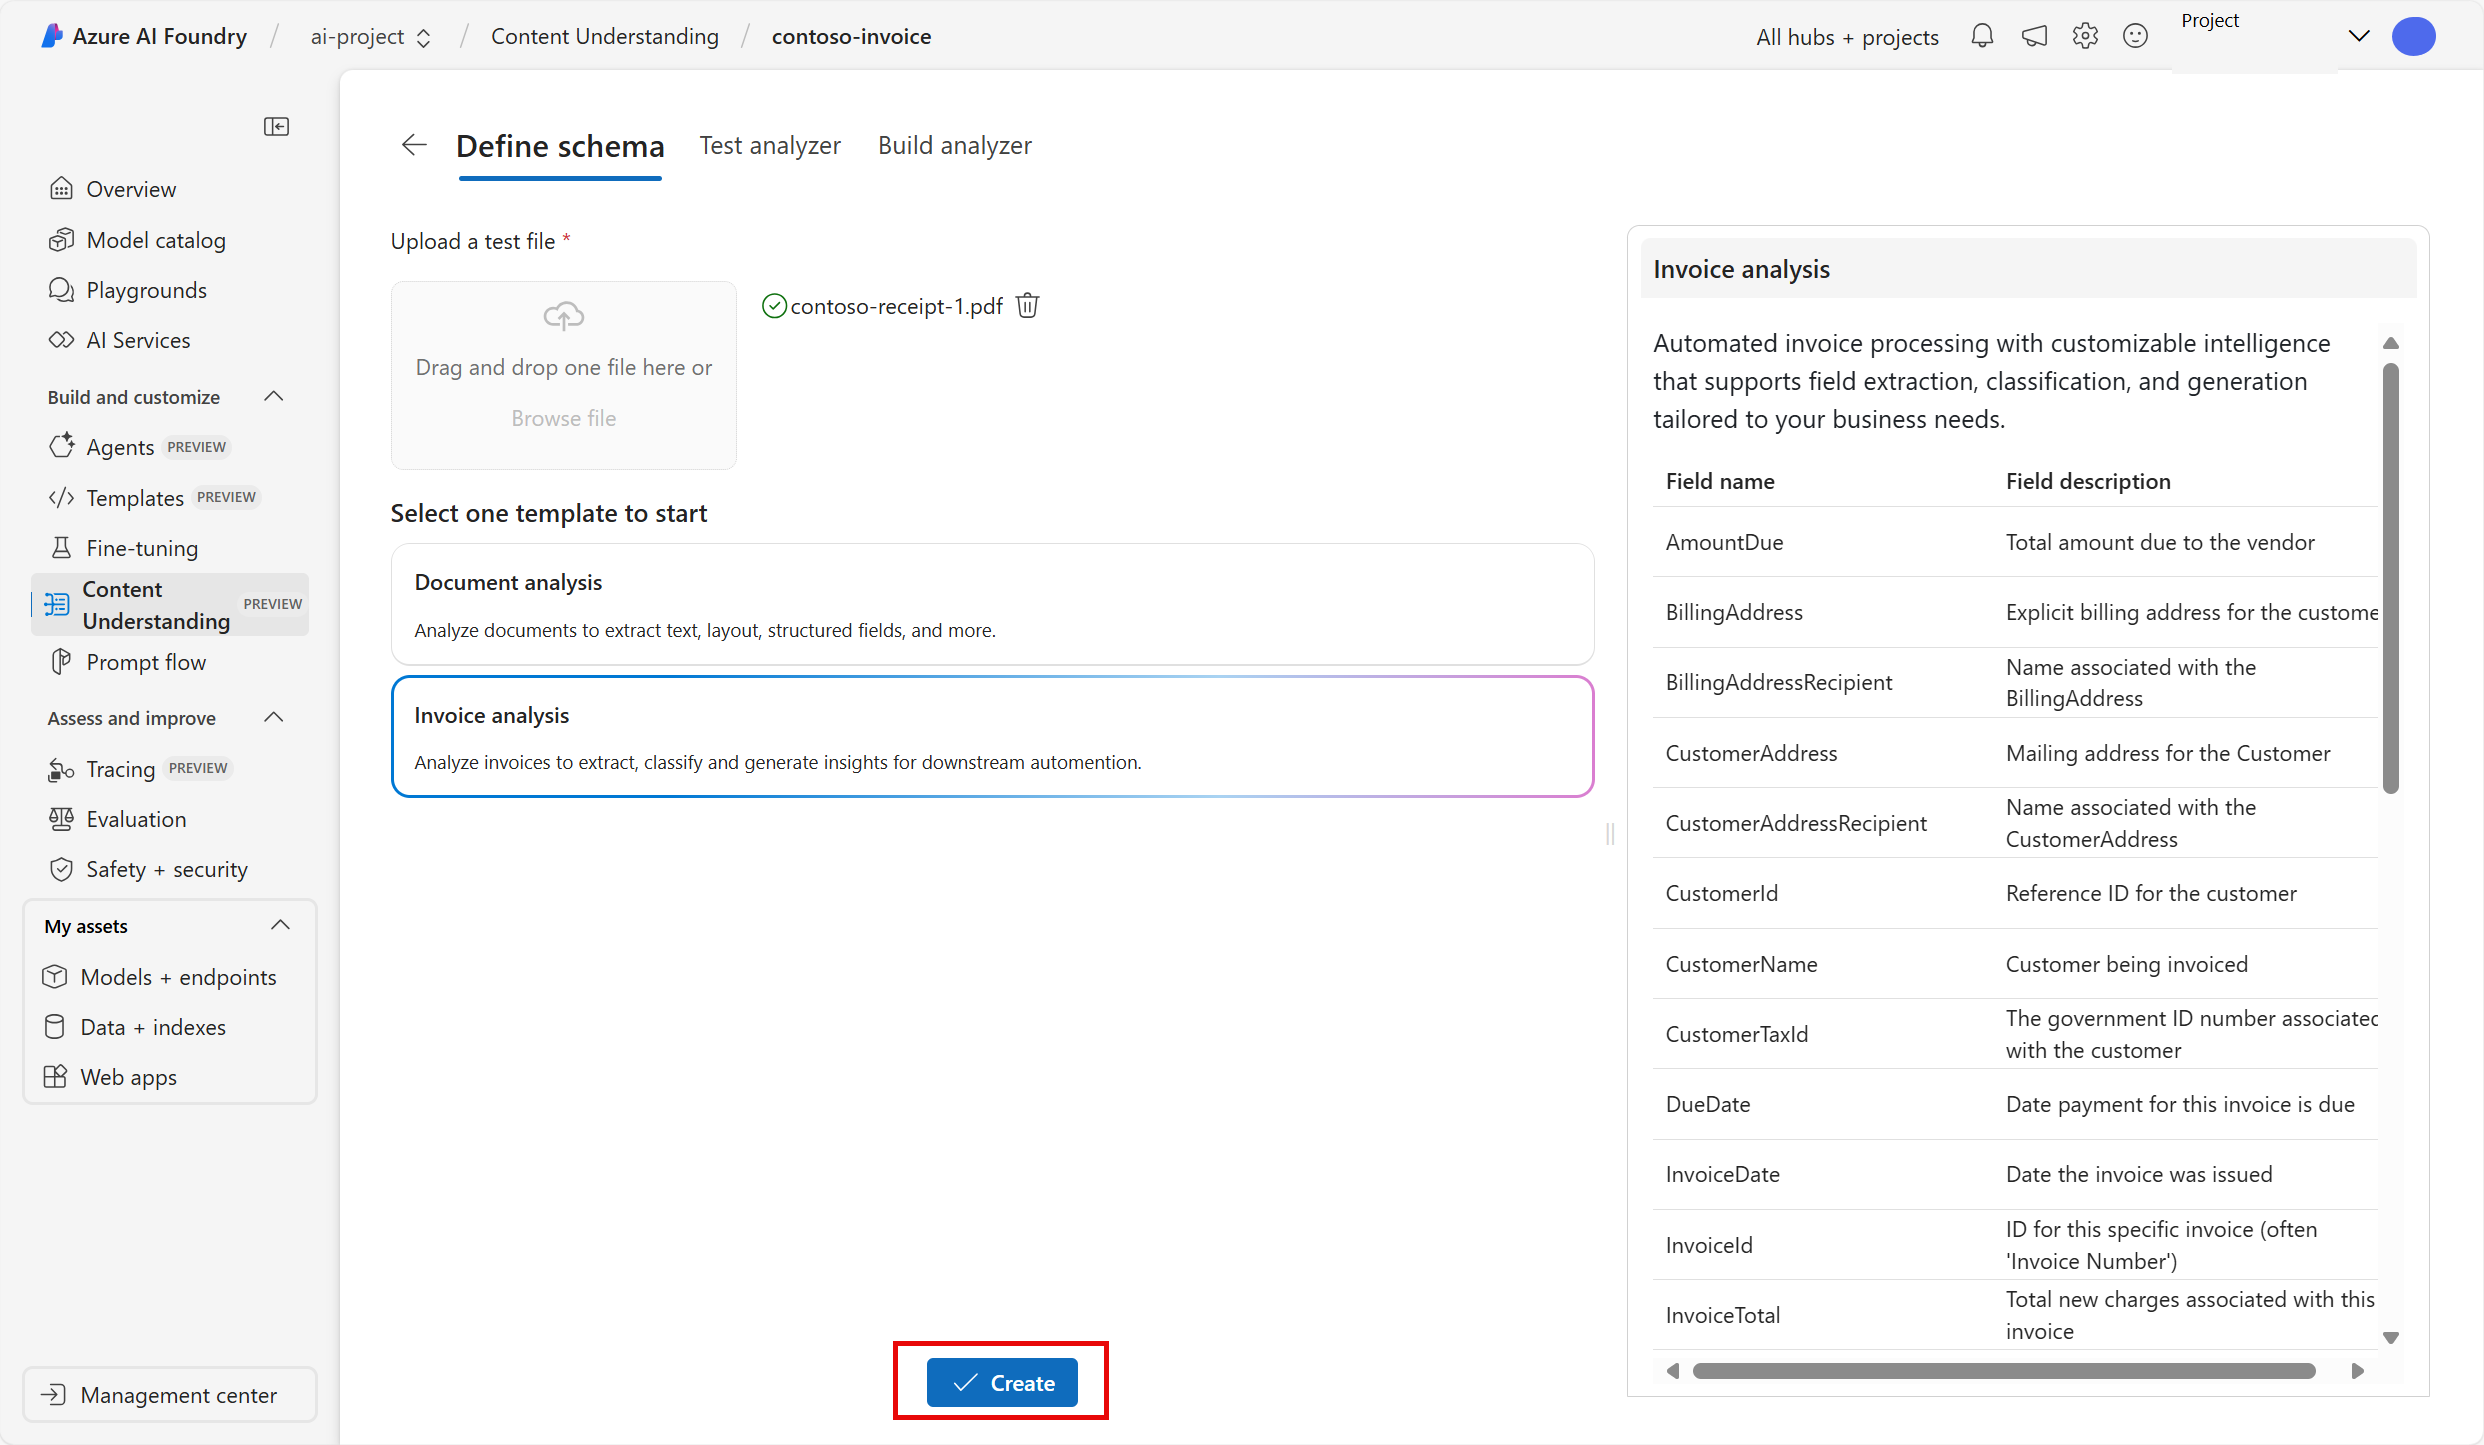The image size is (2484, 1445).
Task: Collapse My assets section
Action: coord(281,926)
